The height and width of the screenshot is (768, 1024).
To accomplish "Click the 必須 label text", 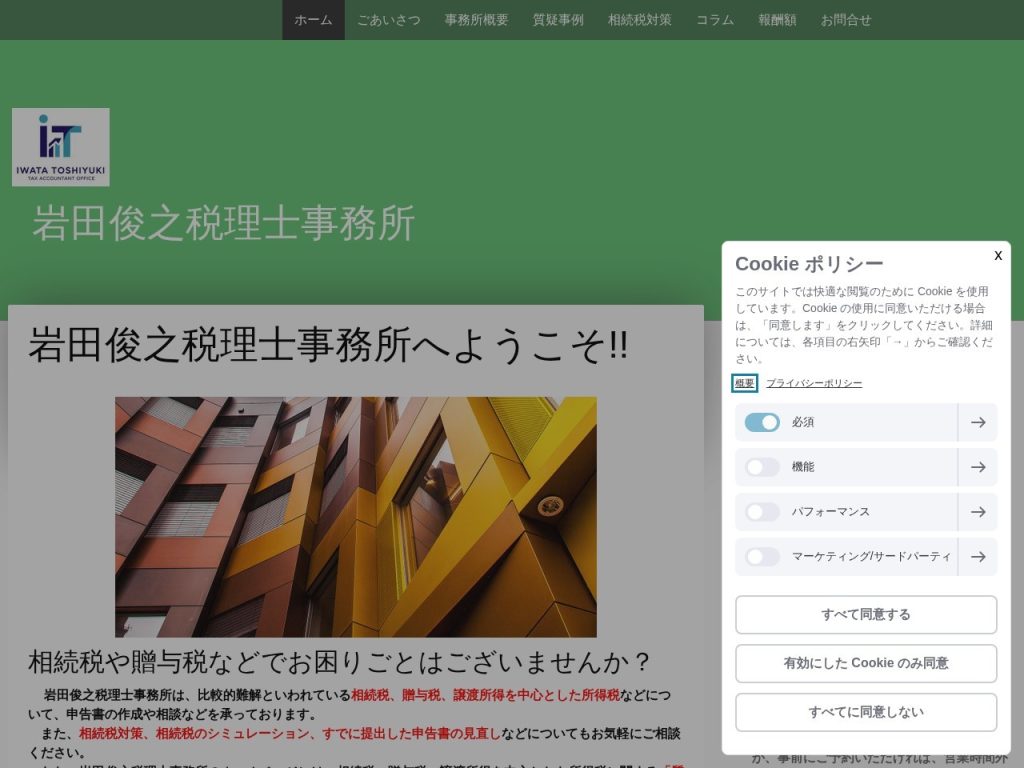I will (x=803, y=423).
